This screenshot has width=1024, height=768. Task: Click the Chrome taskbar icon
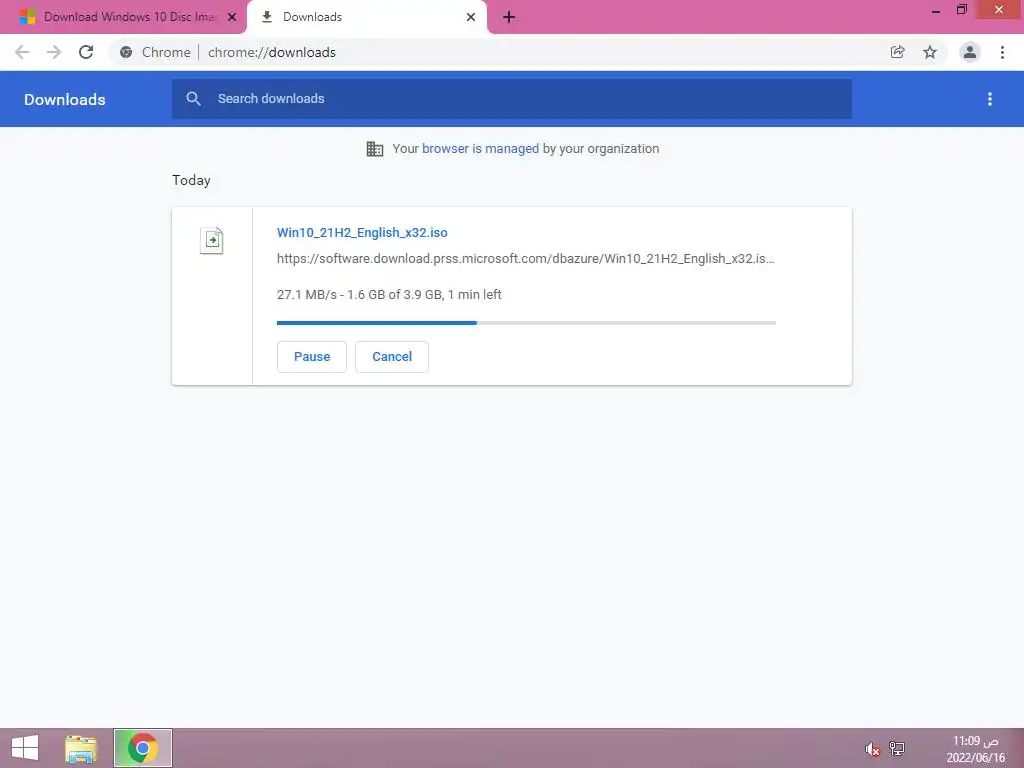pyautogui.click(x=142, y=748)
